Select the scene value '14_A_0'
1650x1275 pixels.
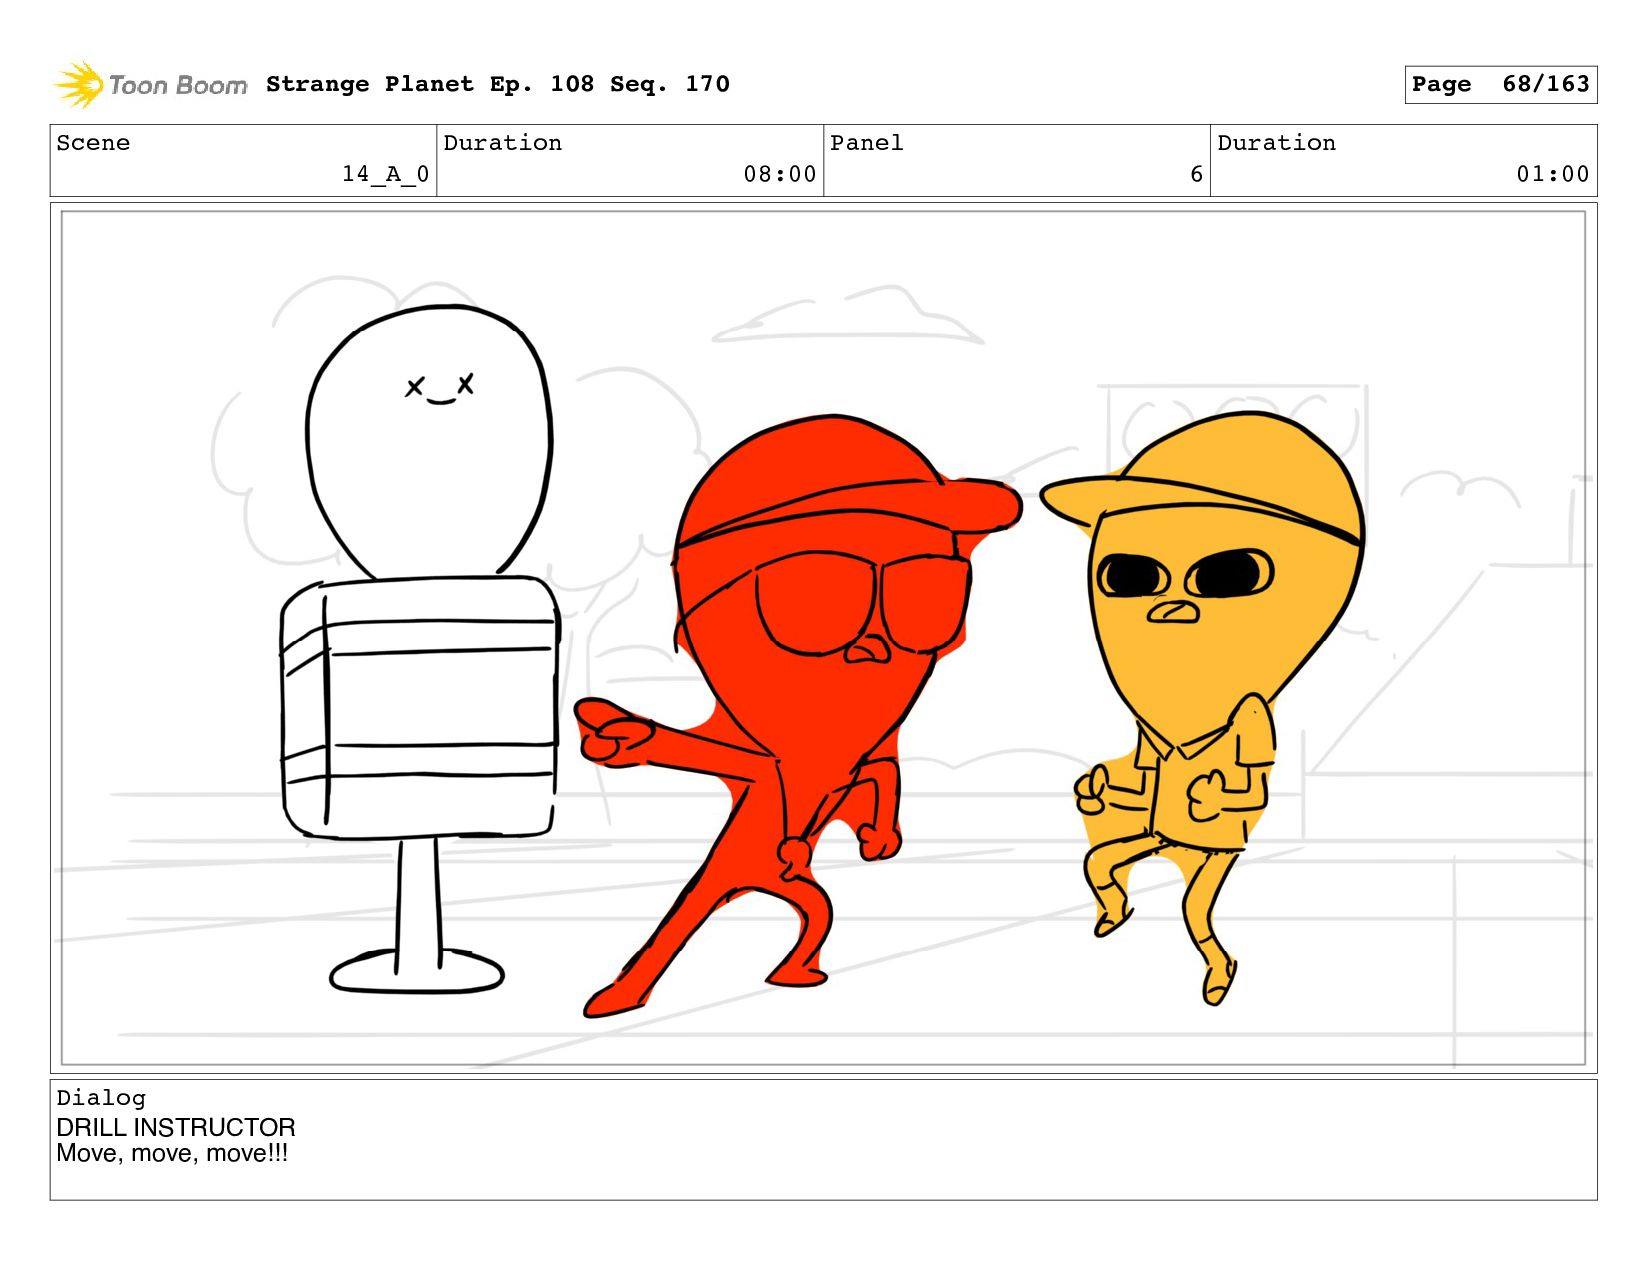[386, 174]
